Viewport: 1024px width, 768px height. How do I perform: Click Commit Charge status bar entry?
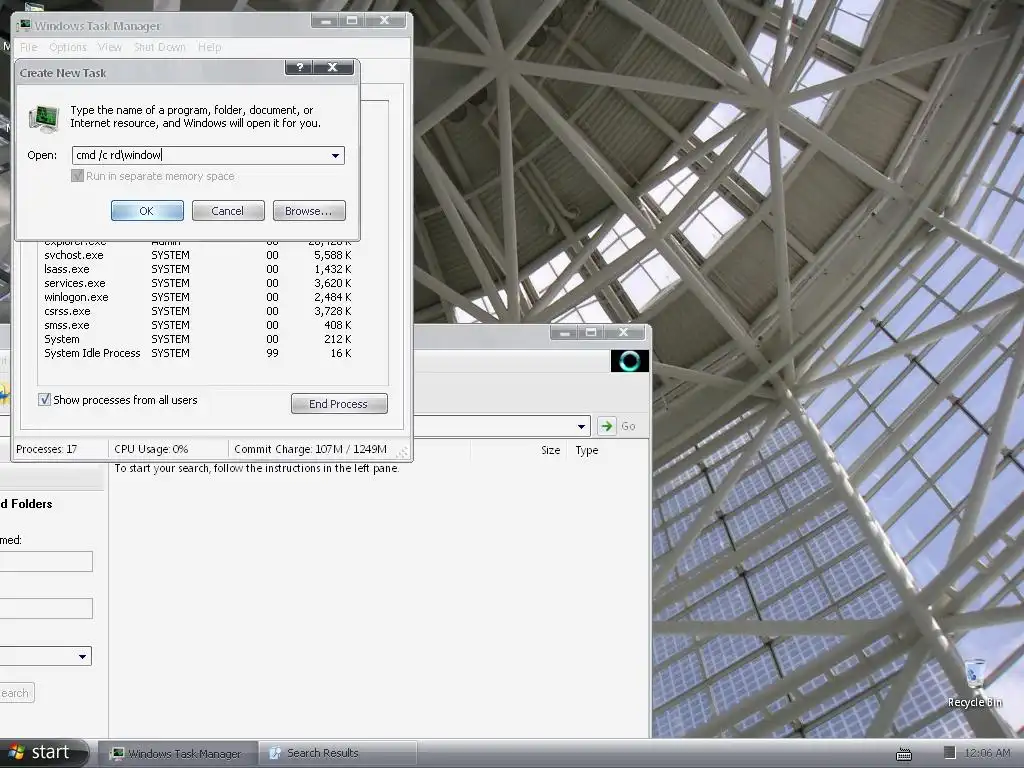[310, 449]
